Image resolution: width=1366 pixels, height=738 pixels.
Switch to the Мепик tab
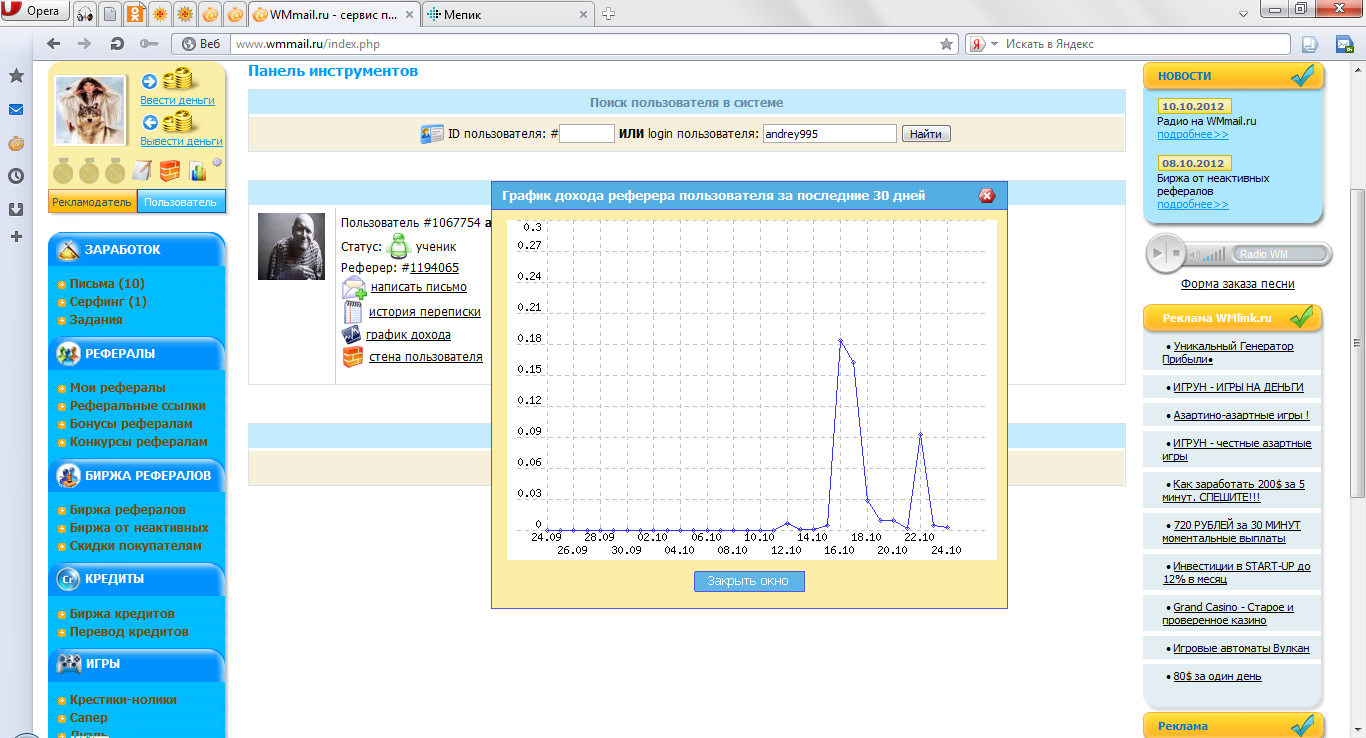[507, 14]
